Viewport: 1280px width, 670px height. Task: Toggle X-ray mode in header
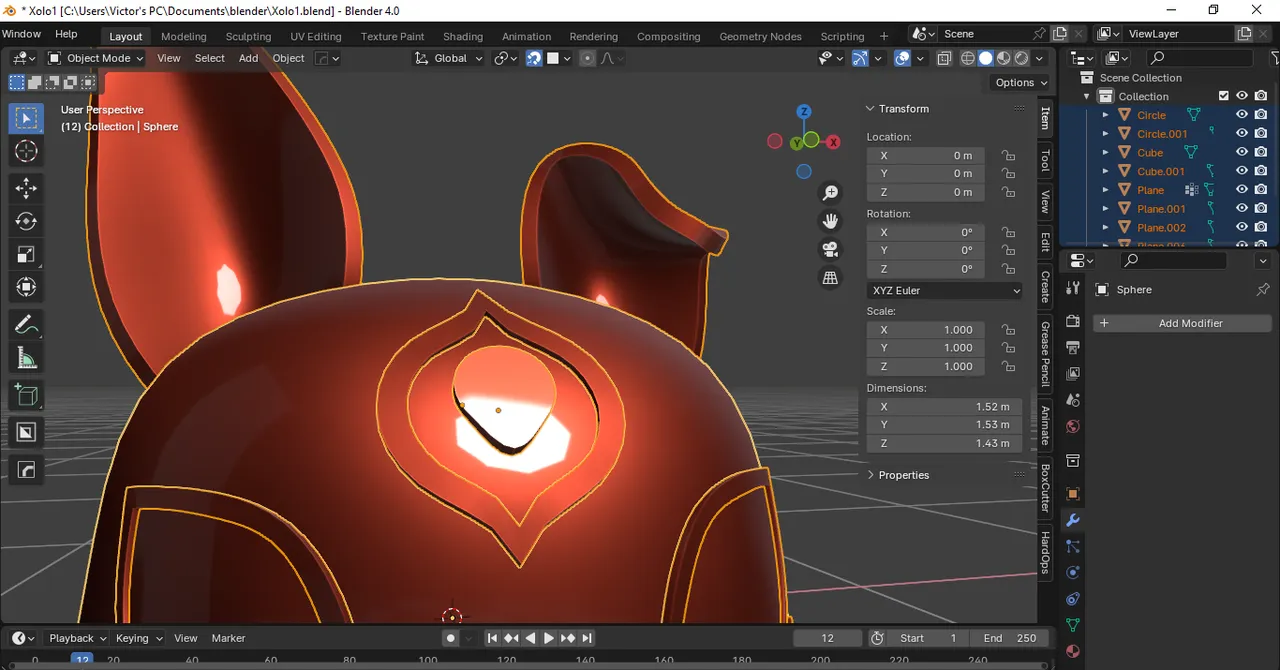tap(944, 58)
